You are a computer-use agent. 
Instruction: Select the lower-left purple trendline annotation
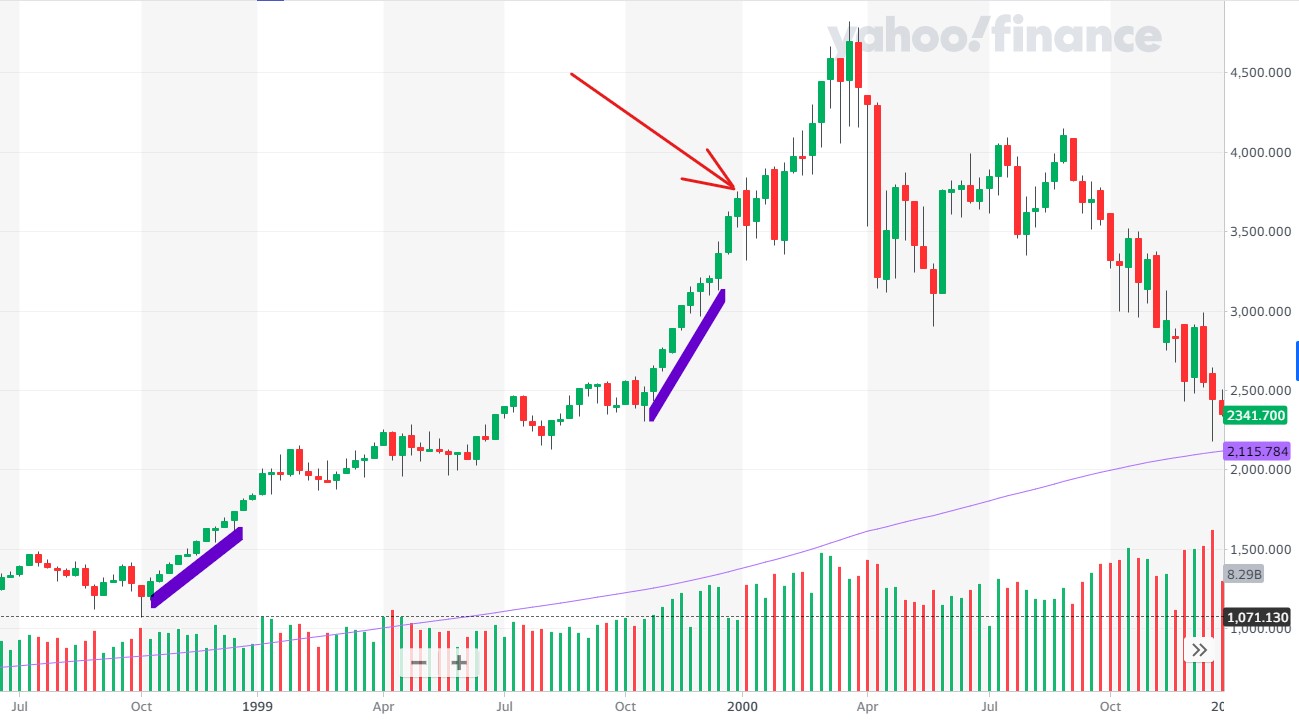196,568
